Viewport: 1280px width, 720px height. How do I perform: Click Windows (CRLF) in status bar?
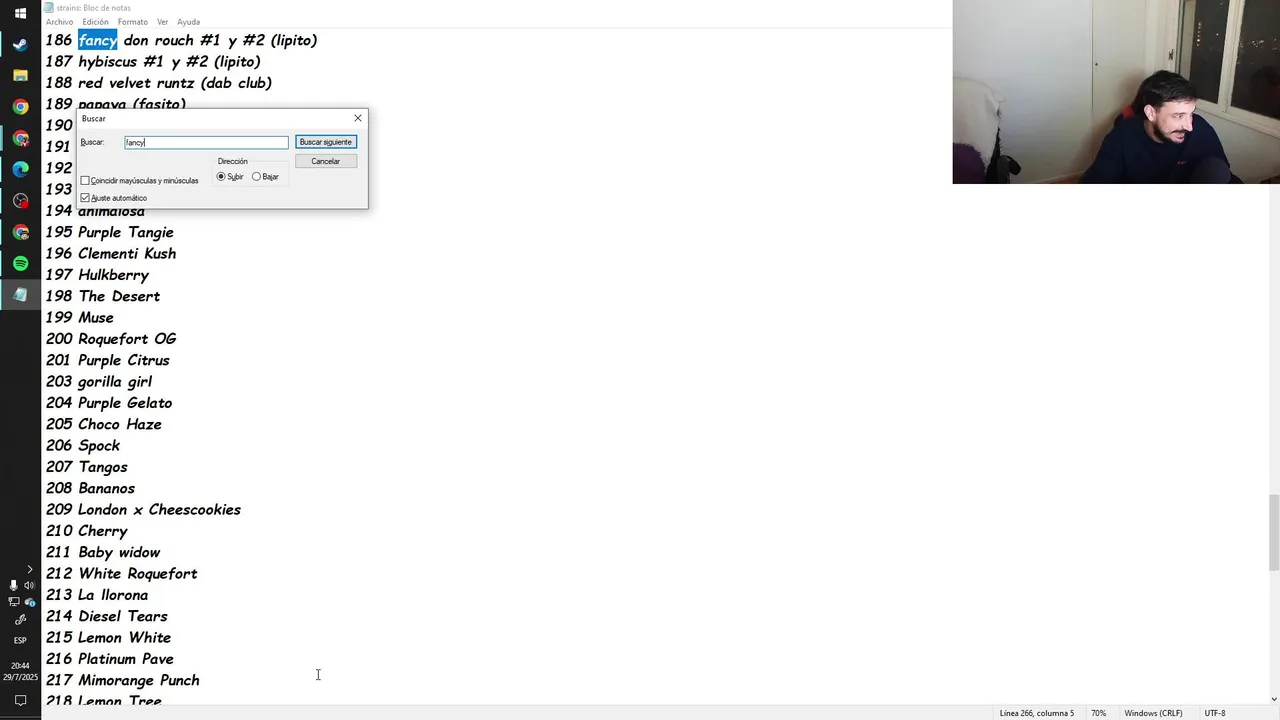click(x=1153, y=713)
